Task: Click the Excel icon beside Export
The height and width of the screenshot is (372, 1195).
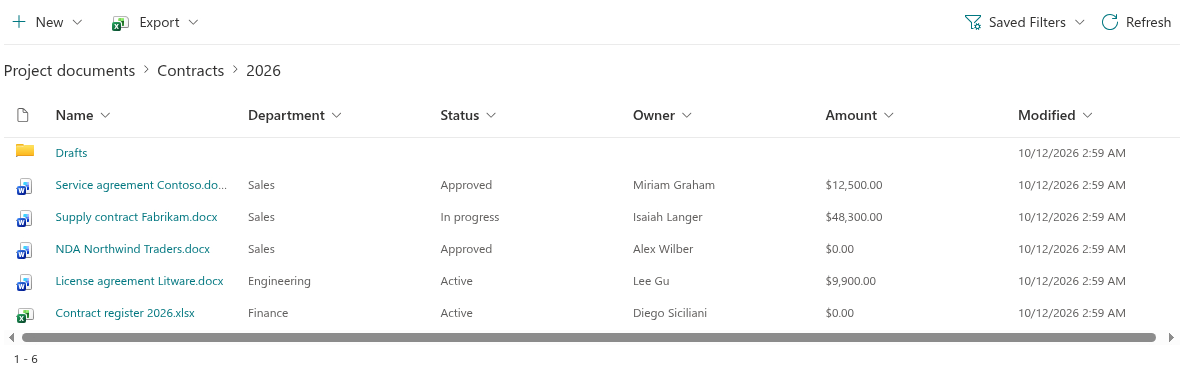Action: 120,23
